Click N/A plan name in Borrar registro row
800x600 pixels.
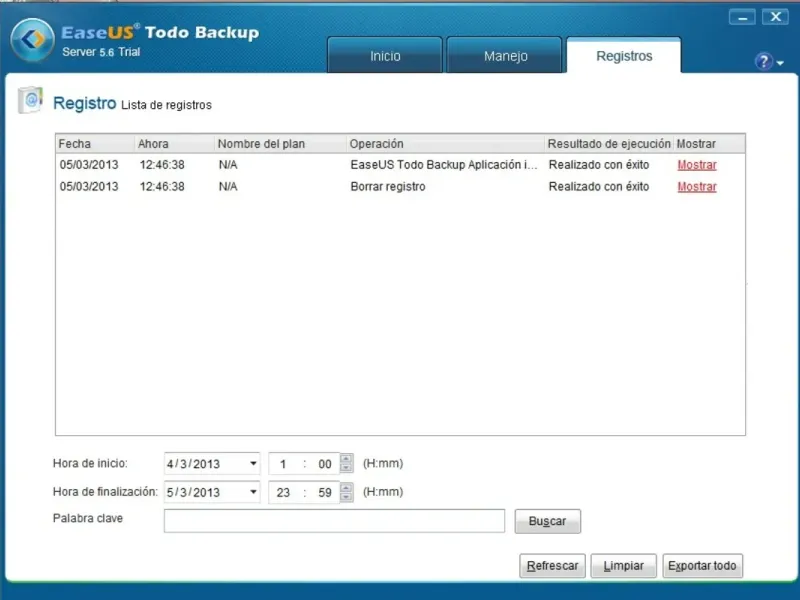tap(228, 187)
